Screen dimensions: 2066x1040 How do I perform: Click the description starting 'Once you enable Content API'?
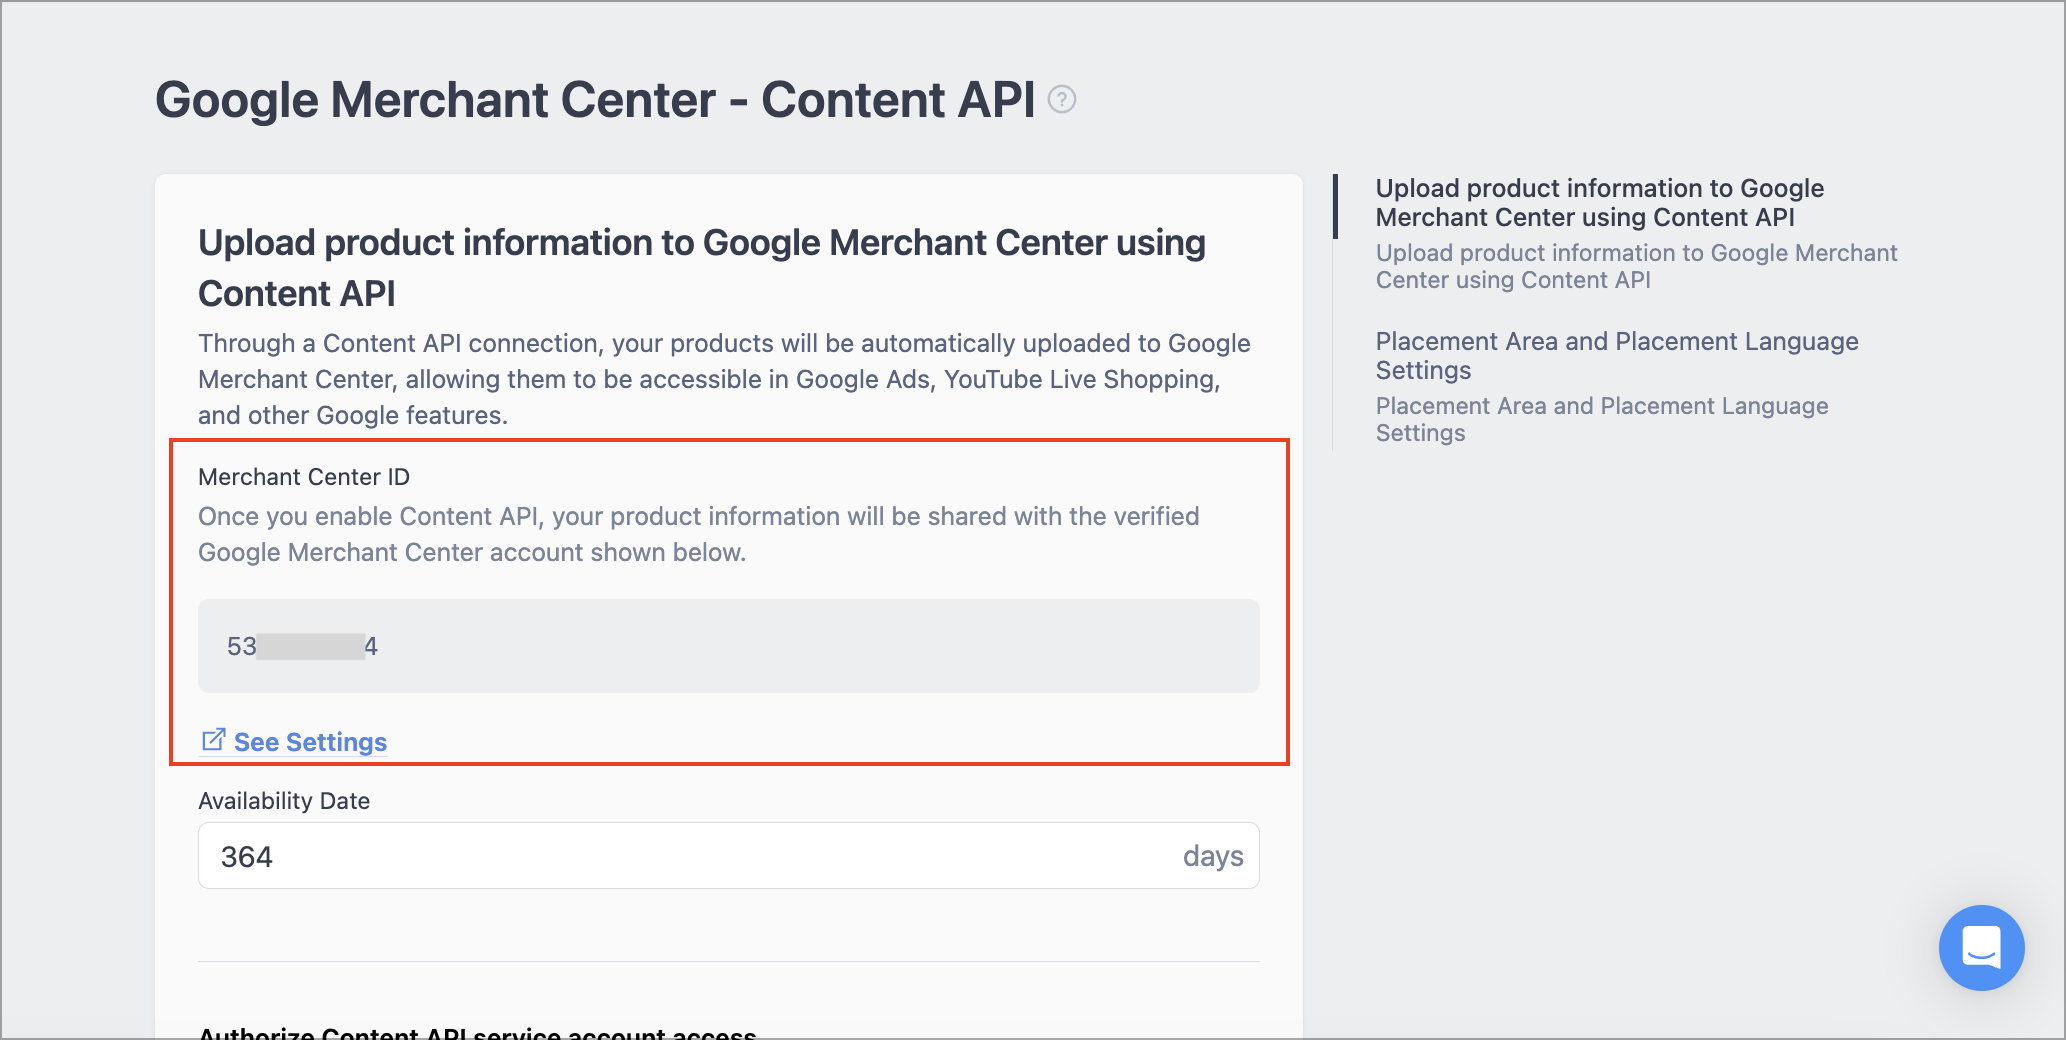click(698, 534)
